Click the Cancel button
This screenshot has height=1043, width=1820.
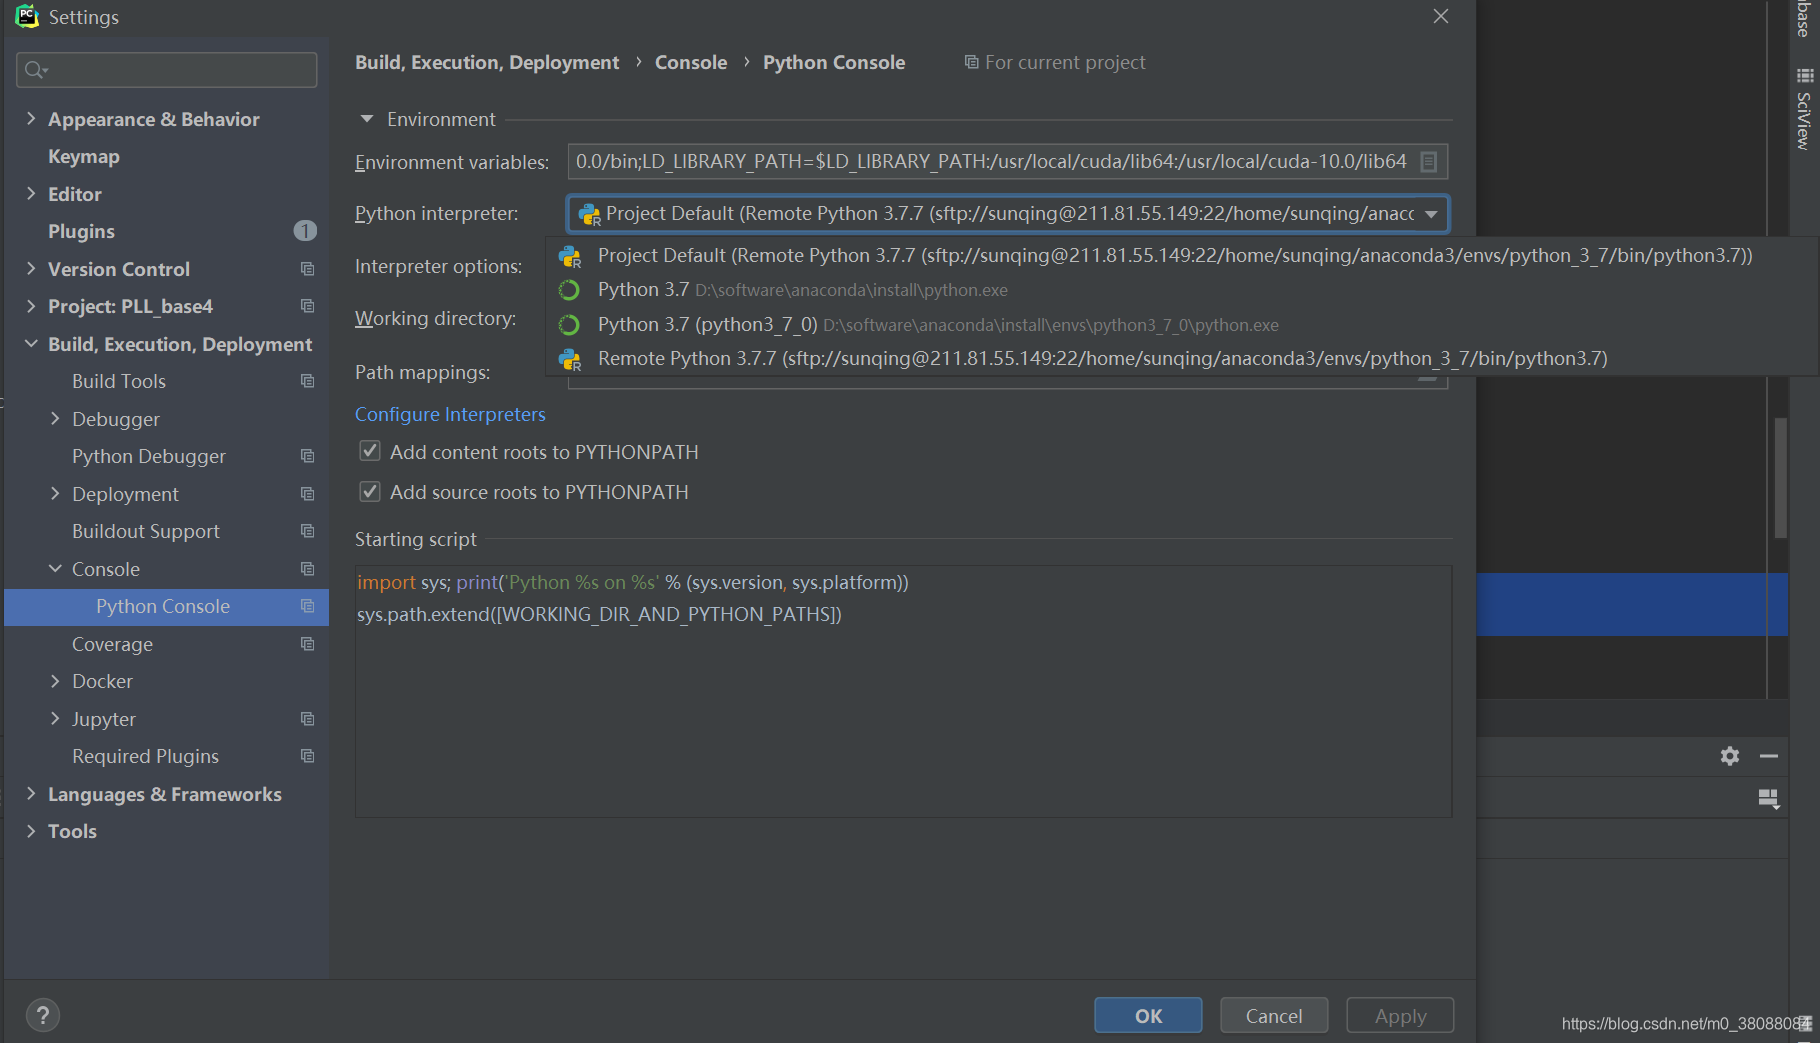pyautogui.click(x=1274, y=1015)
